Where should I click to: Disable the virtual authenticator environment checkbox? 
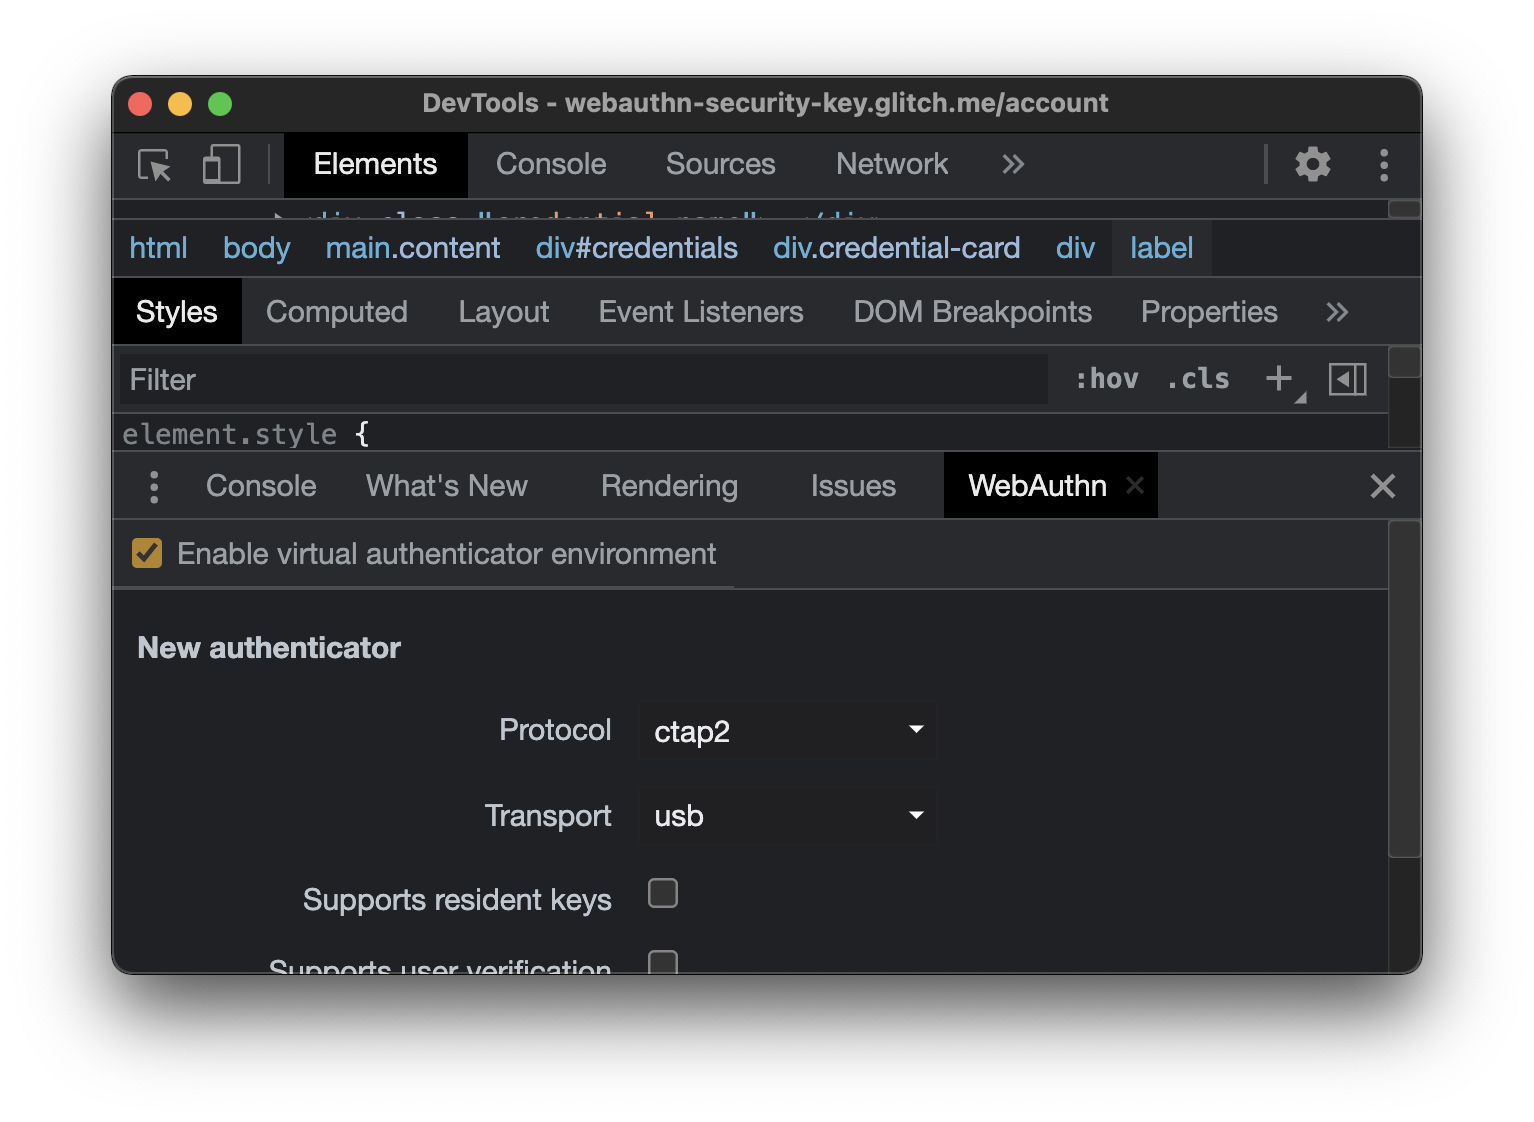pyautogui.click(x=146, y=553)
